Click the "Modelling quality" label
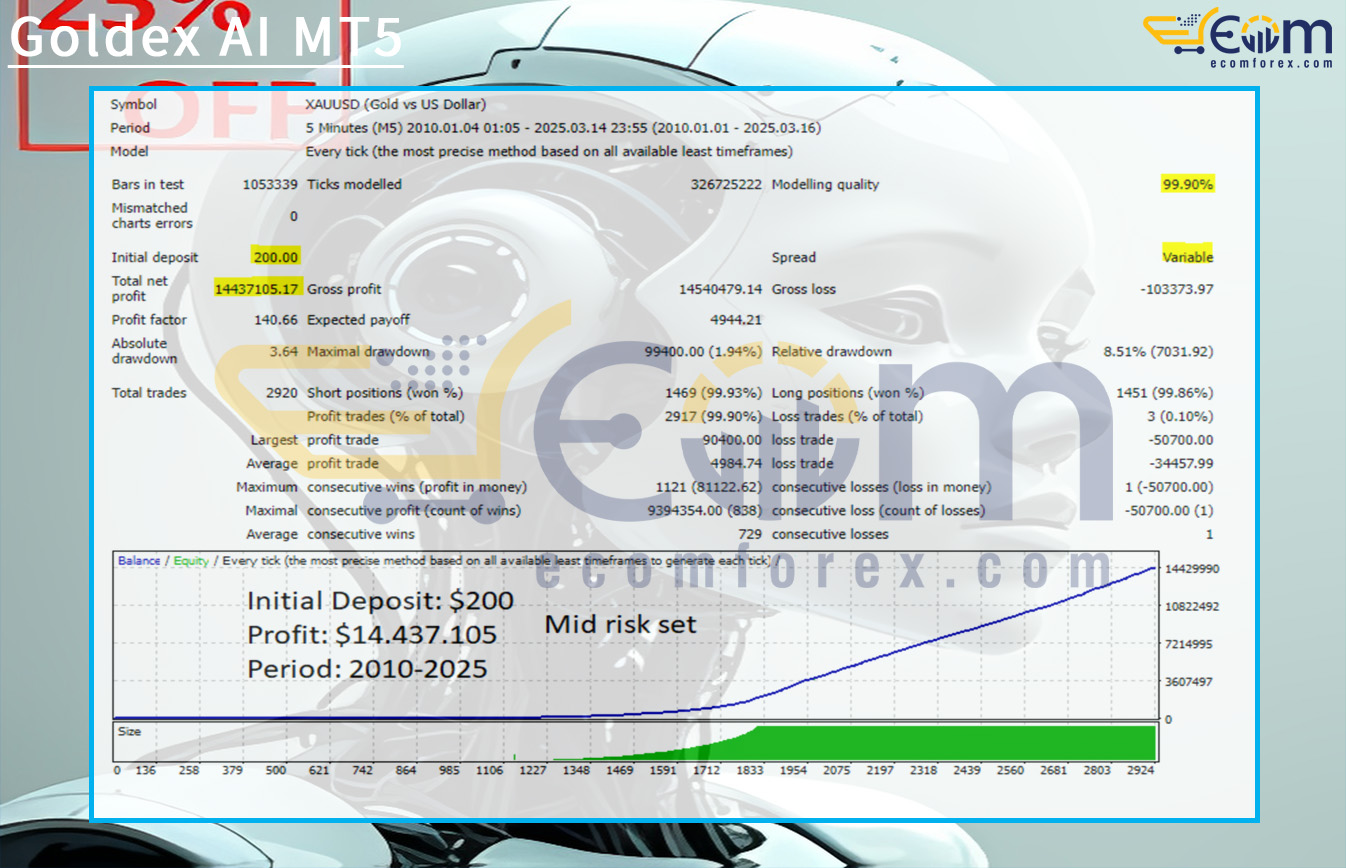This screenshot has height=868, width=1346. click(826, 184)
